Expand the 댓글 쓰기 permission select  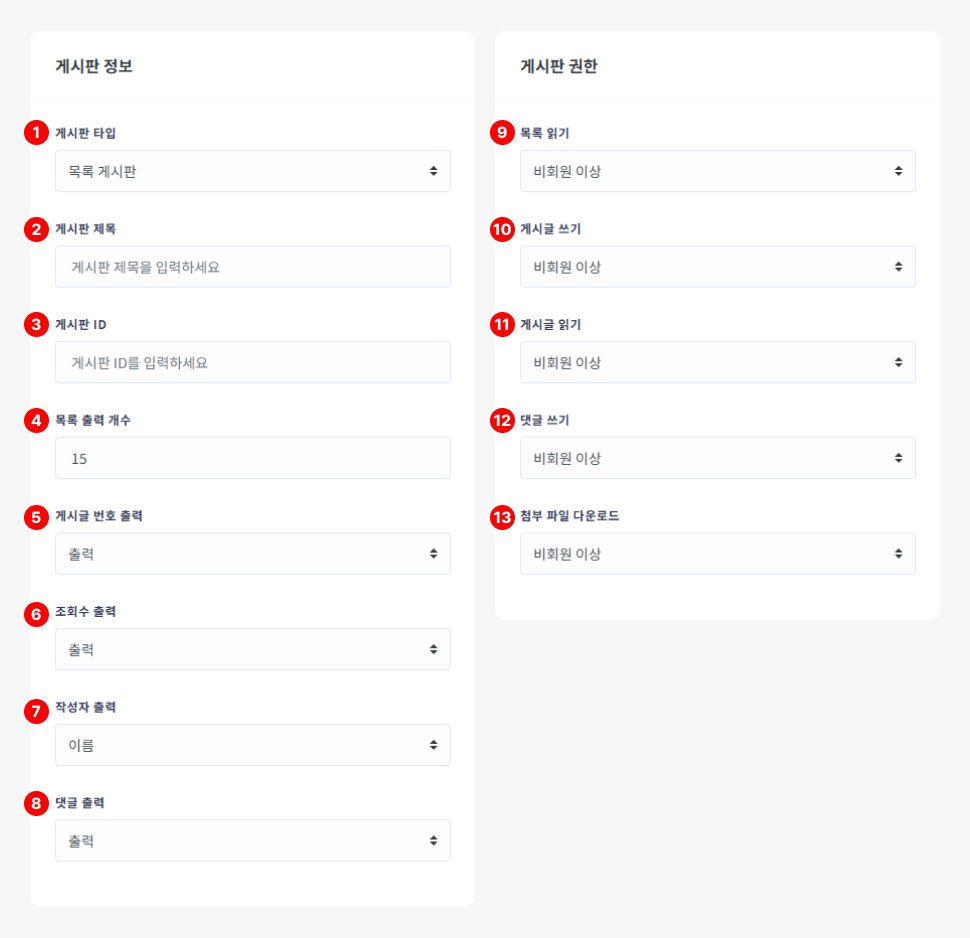coord(717,458)
